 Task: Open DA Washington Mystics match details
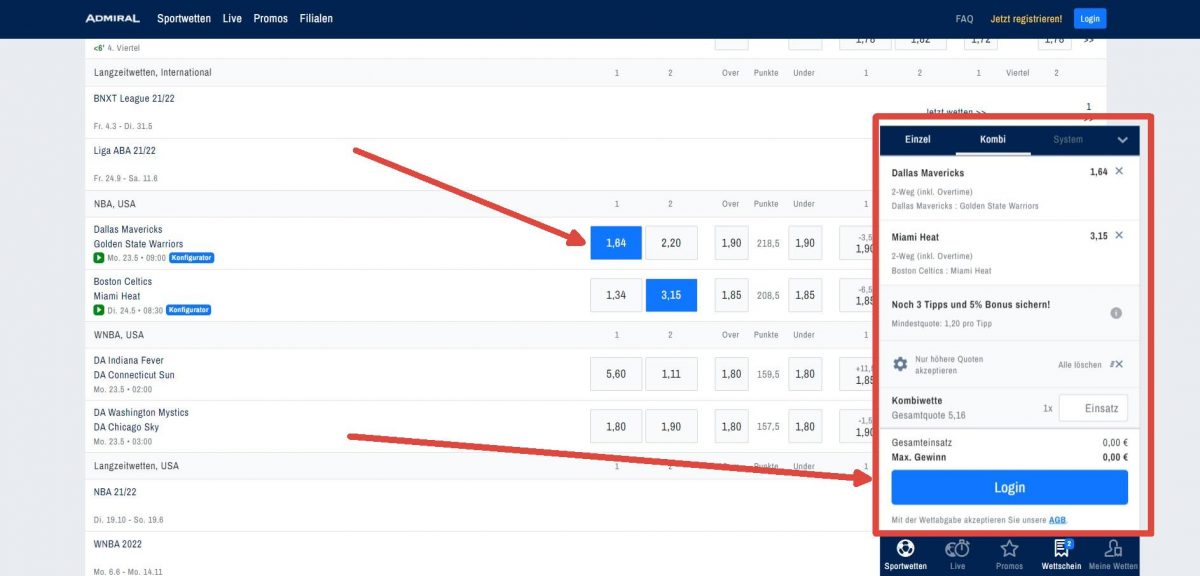[x=141, y=412]
